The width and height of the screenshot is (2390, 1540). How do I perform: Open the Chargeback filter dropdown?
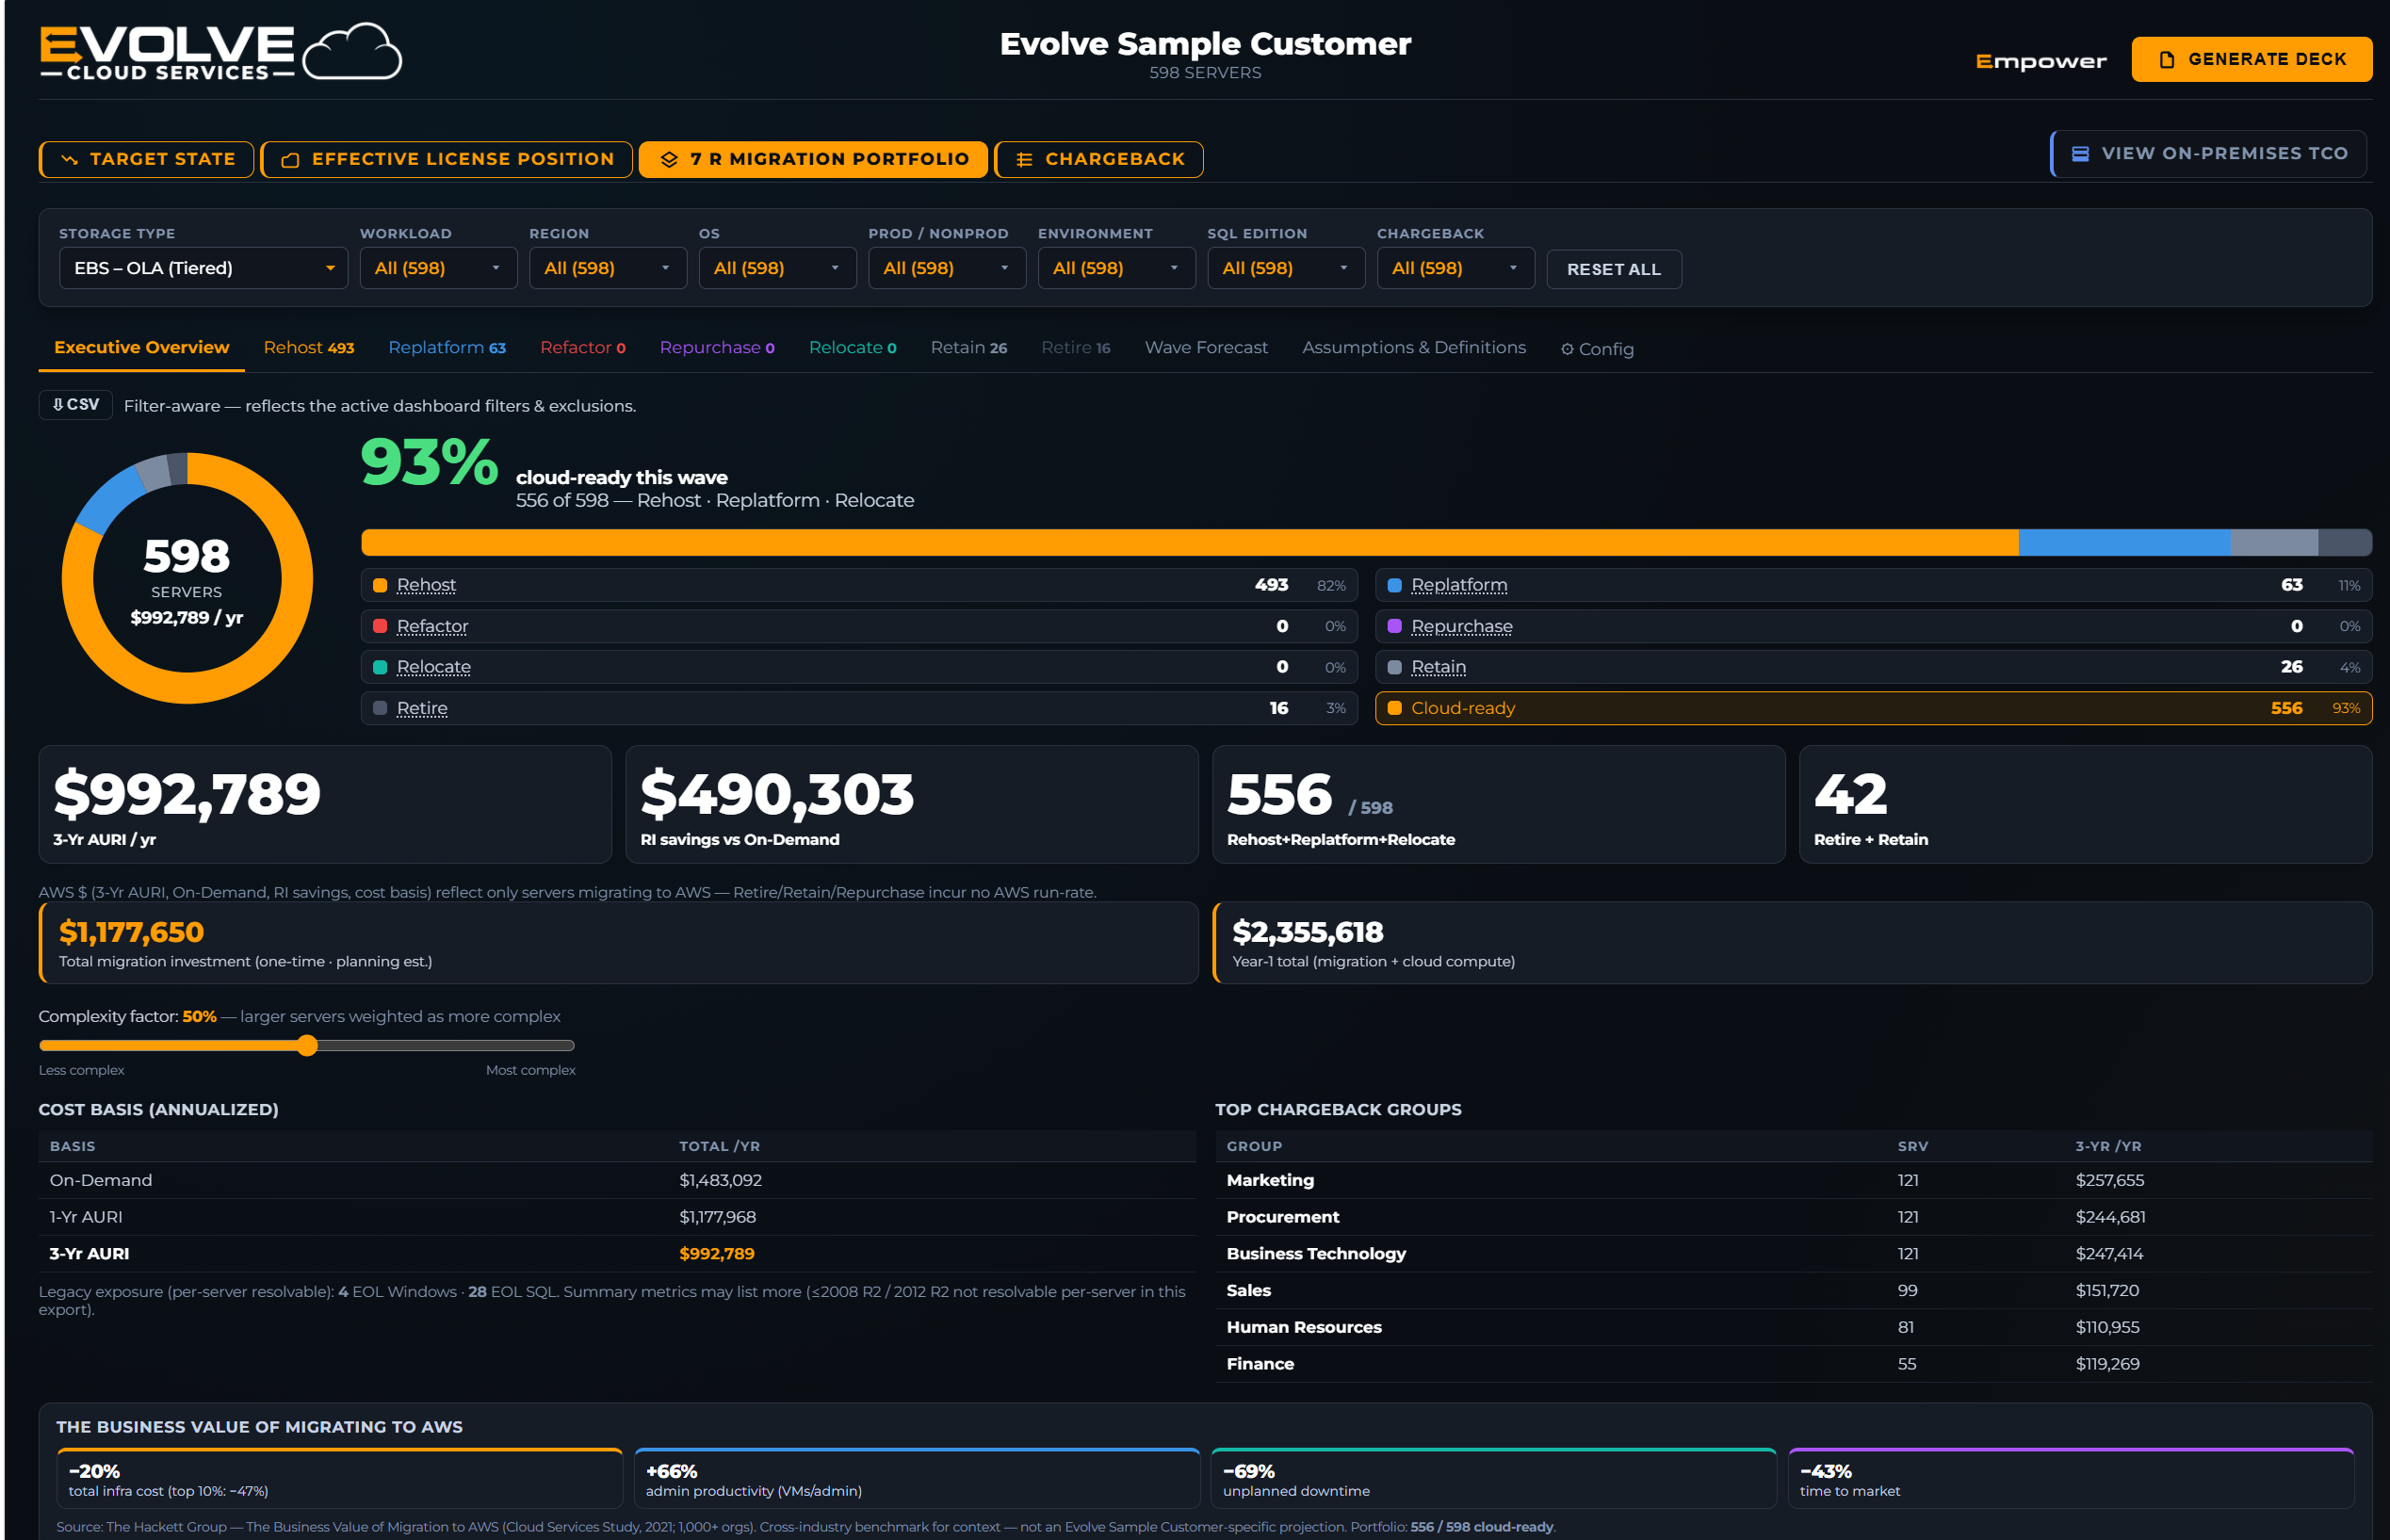(x=1455, y=268)
